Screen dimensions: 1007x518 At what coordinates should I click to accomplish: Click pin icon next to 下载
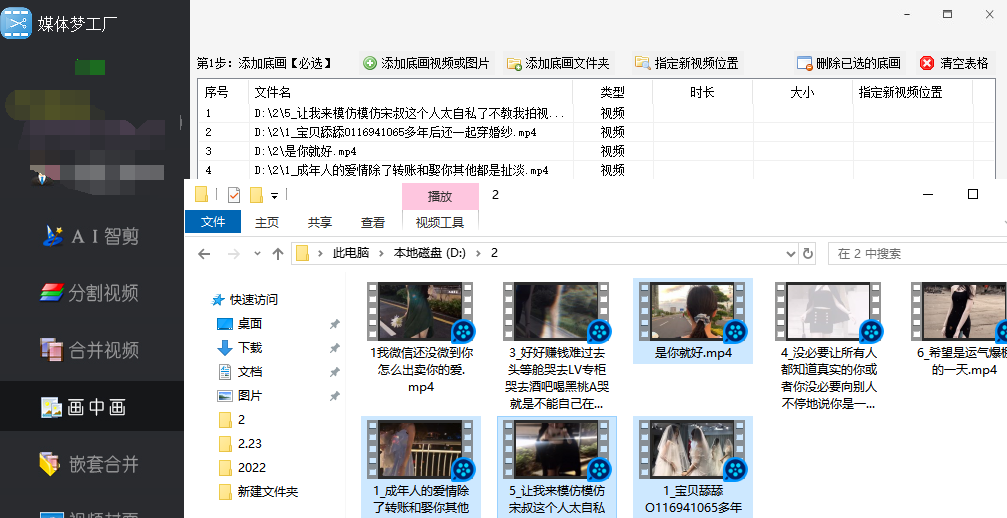pos(335,348)
